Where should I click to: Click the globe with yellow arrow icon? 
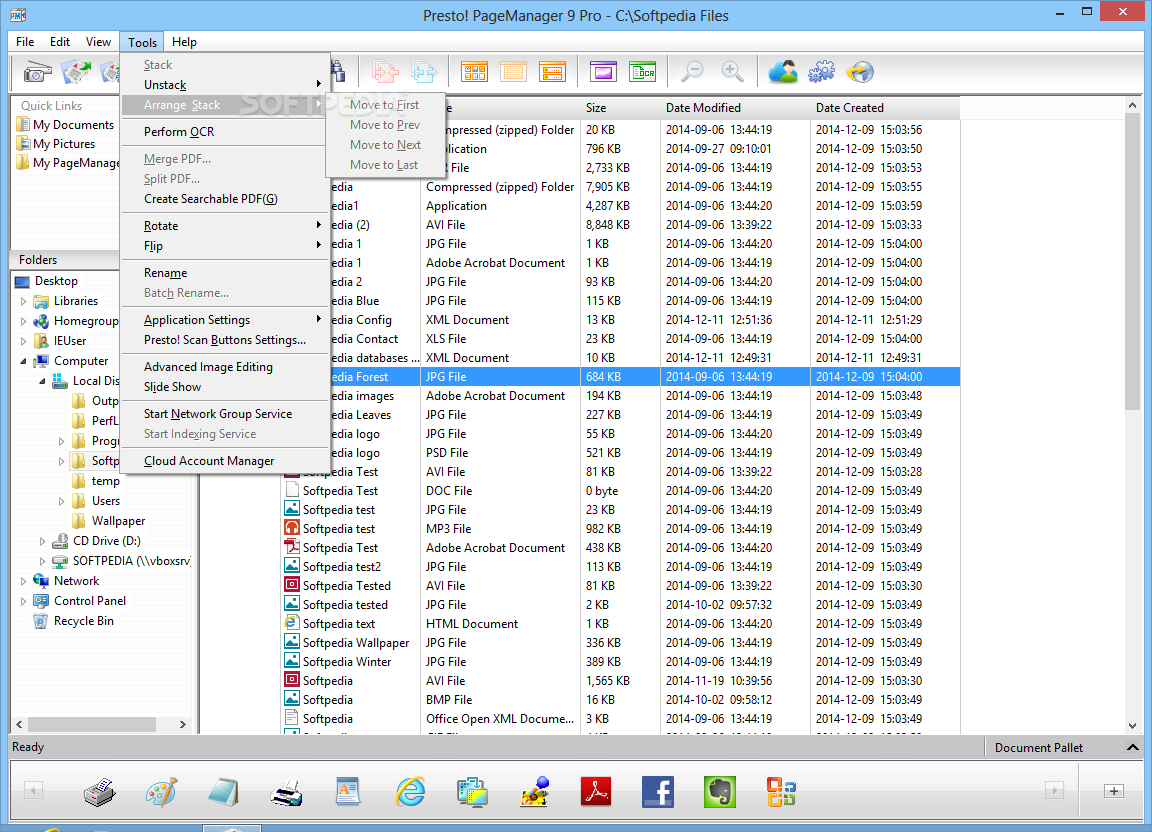point(860,71)
